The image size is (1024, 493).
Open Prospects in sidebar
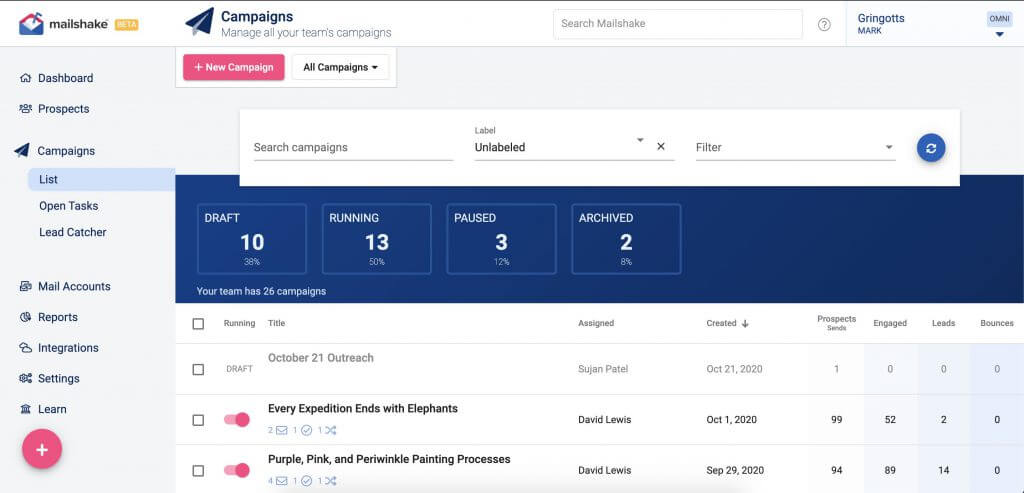click(x=63, y=109)
